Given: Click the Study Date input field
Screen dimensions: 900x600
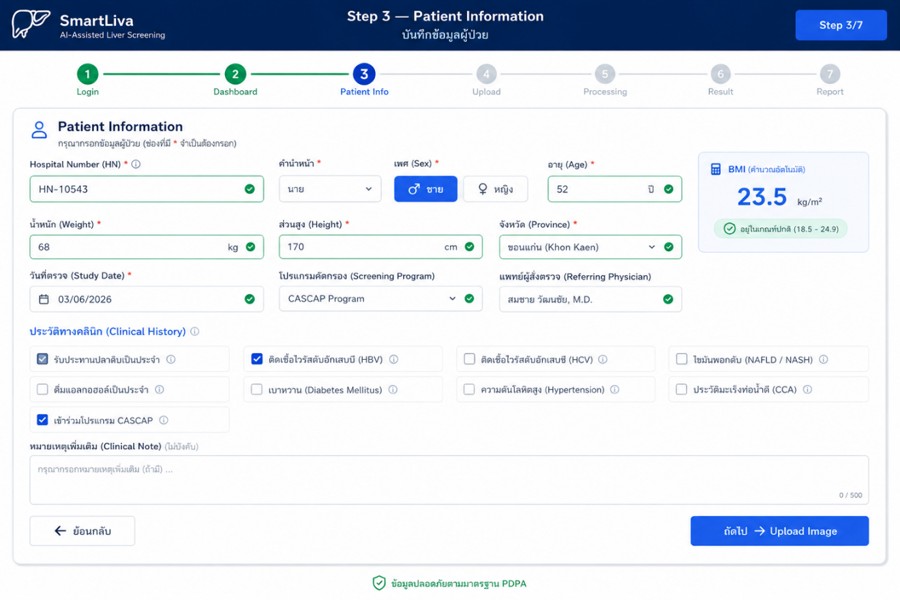Looking at the screenshot, I should (147, 299).
